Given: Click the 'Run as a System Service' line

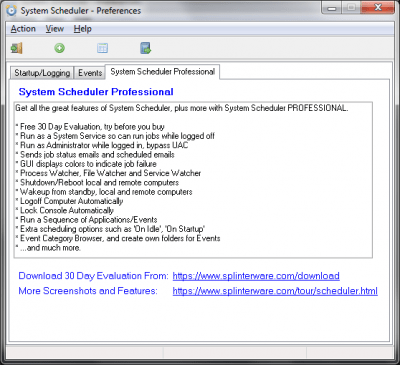Looking at the screenshot, I should 115,136.
